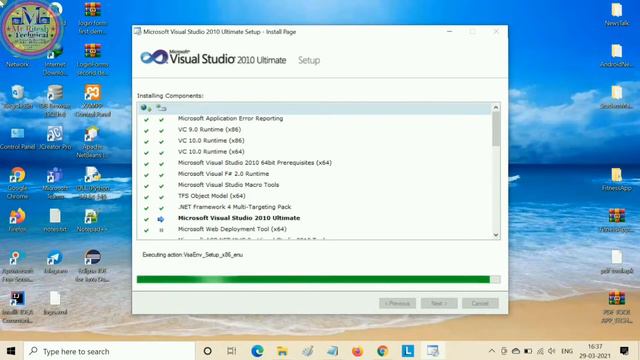Click install column icon in list header

[161, 108]
